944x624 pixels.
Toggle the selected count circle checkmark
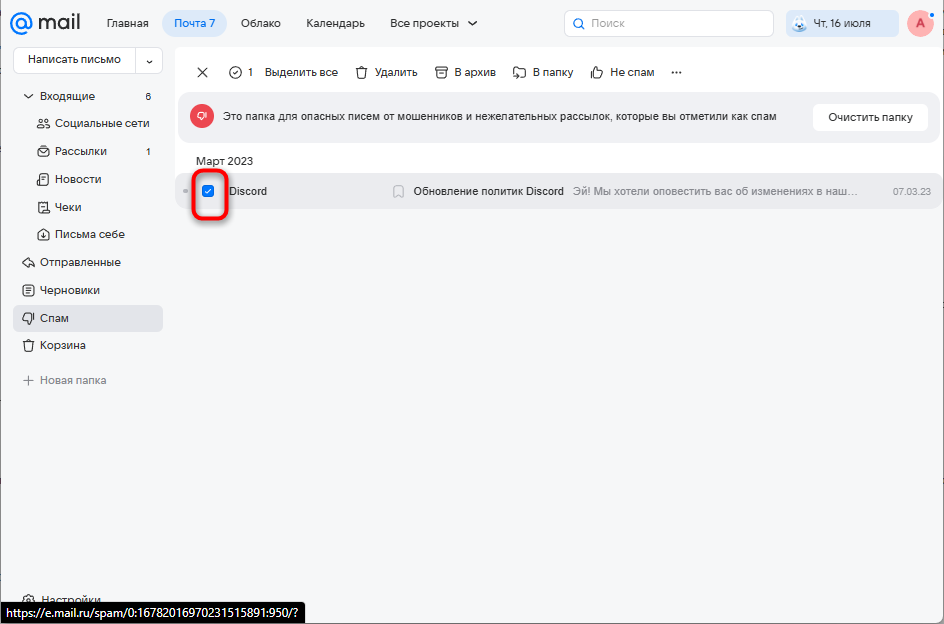(x=235, y=72)
